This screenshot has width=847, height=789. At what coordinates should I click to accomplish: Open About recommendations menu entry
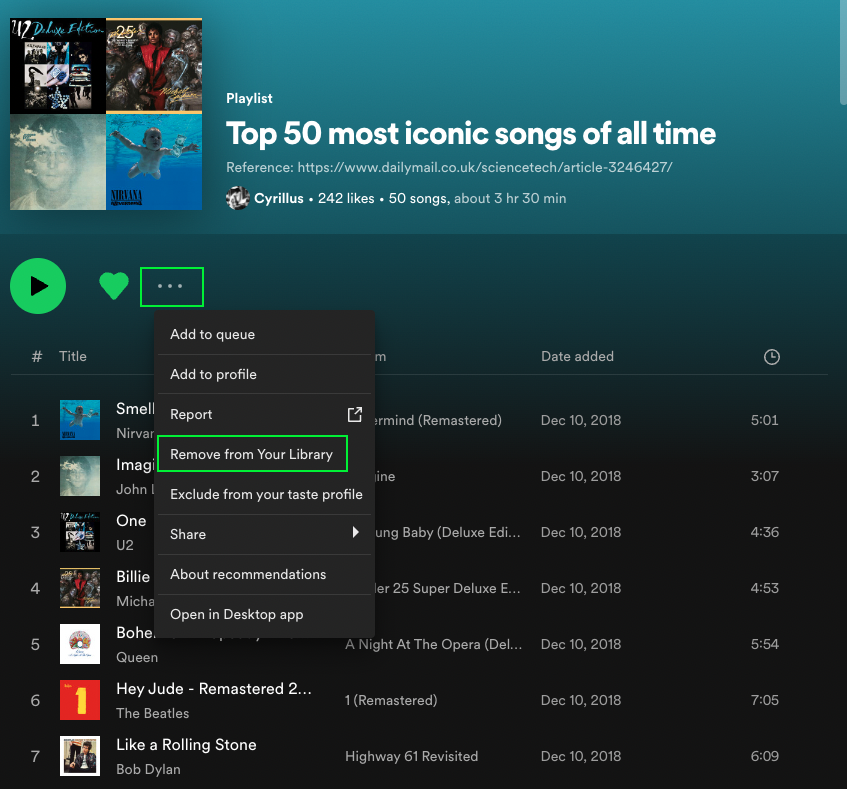click(248, 574)
